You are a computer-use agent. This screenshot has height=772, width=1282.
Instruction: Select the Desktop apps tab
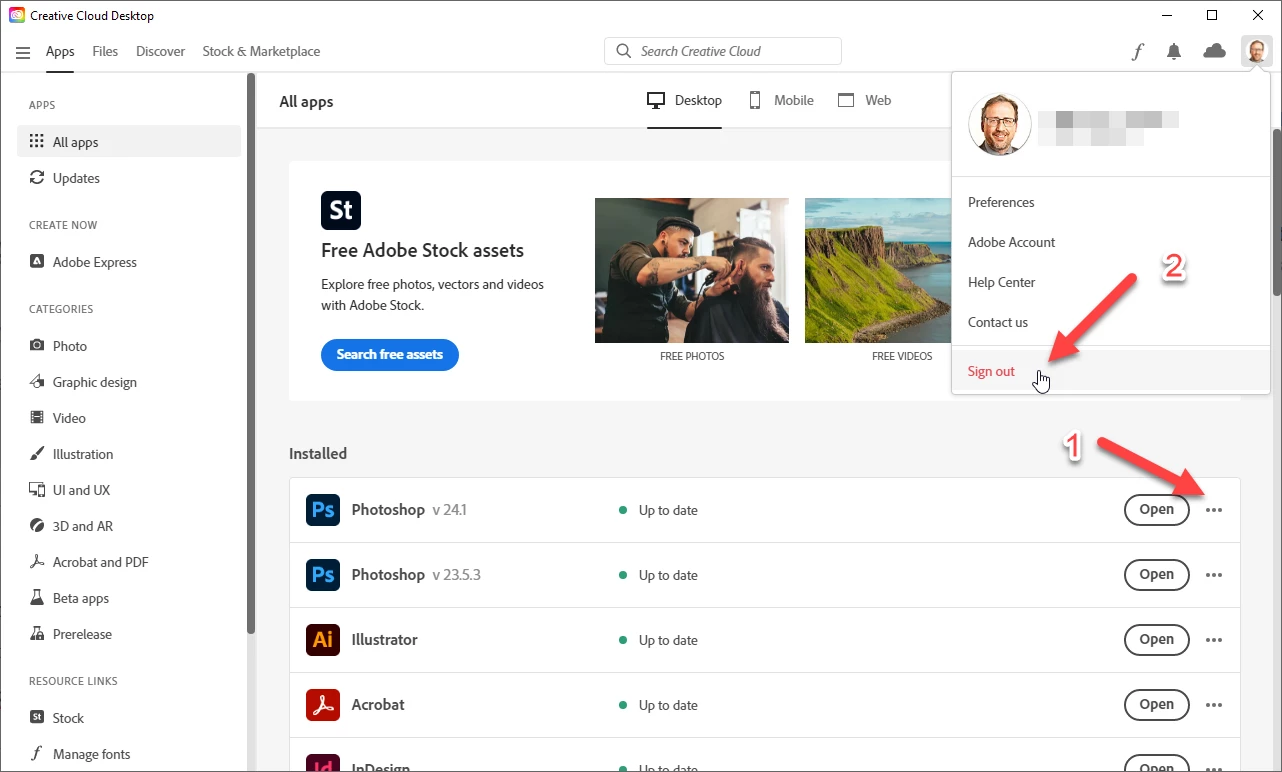coord(684,101)
